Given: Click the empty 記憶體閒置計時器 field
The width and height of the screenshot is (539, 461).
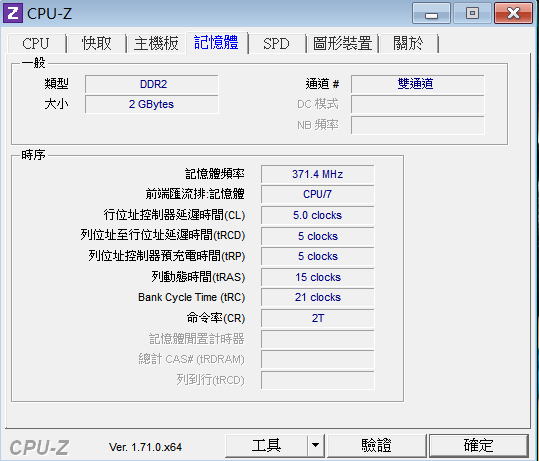Looking at the screenshot, I should click(x=318, y=339).
